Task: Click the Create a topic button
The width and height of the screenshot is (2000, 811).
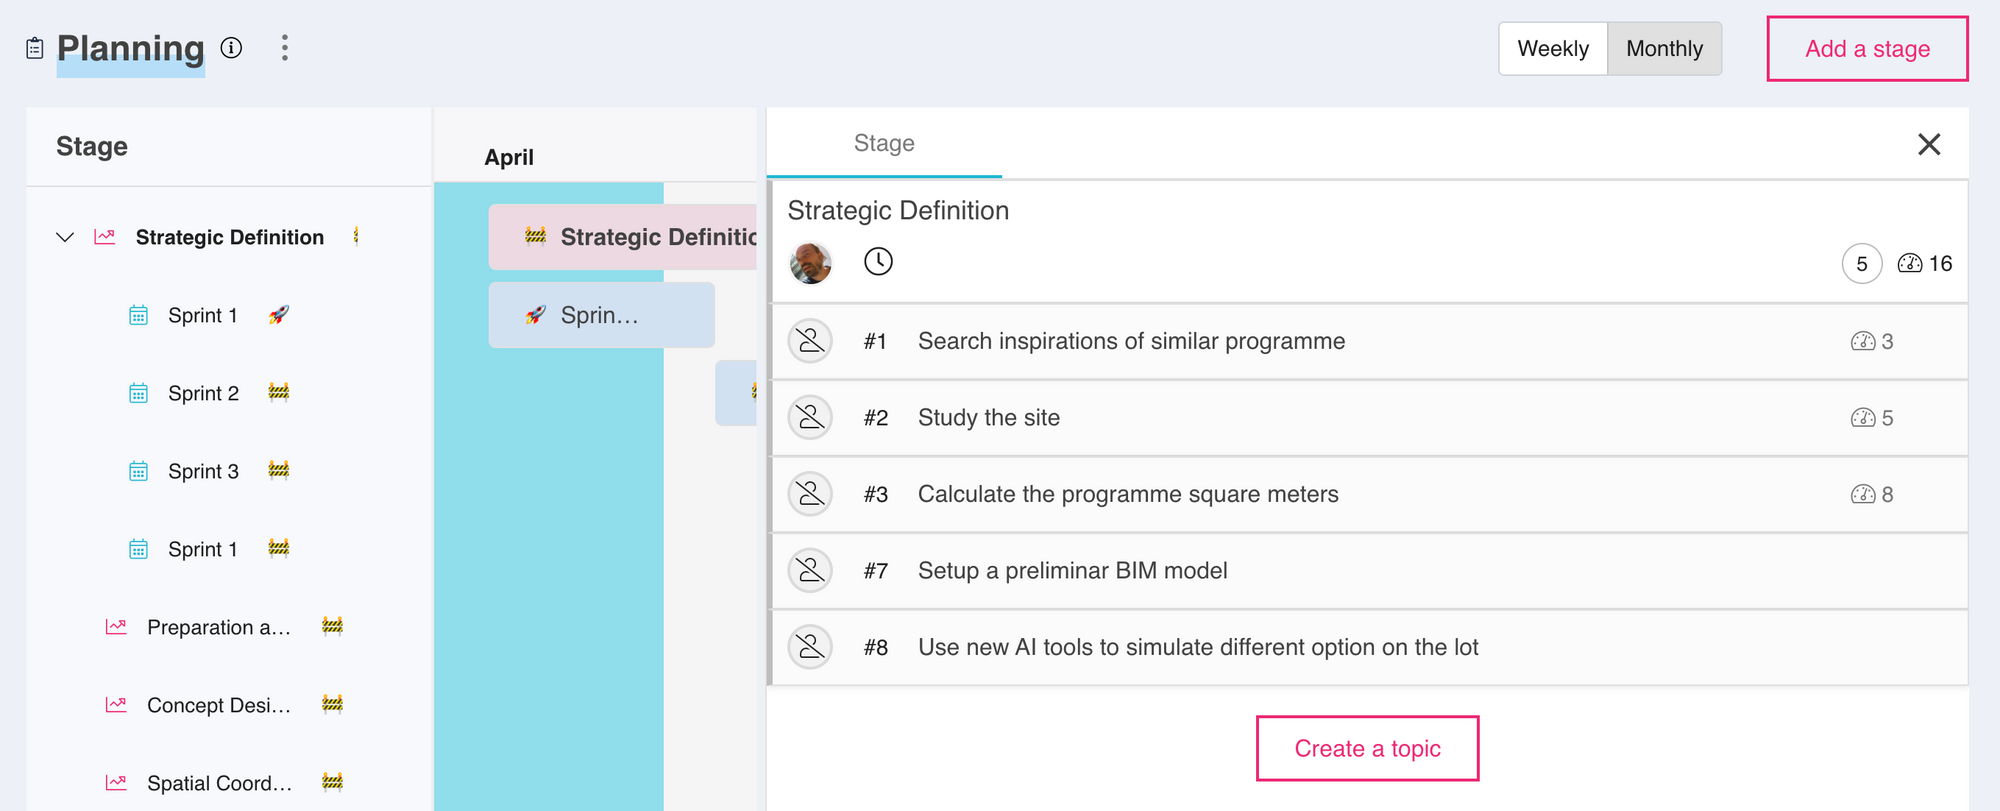Action: tap(1367, 748)
